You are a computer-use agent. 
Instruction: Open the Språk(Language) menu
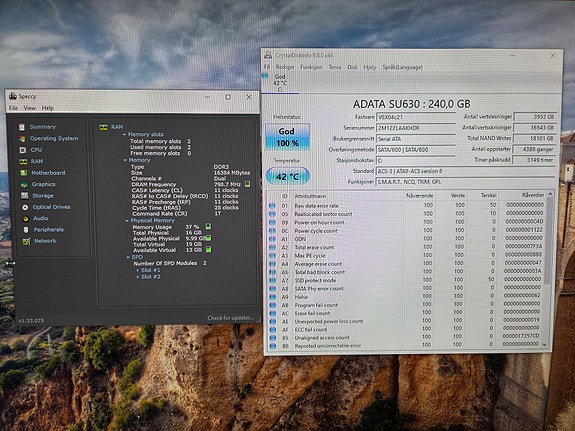(x=403, y=67)
